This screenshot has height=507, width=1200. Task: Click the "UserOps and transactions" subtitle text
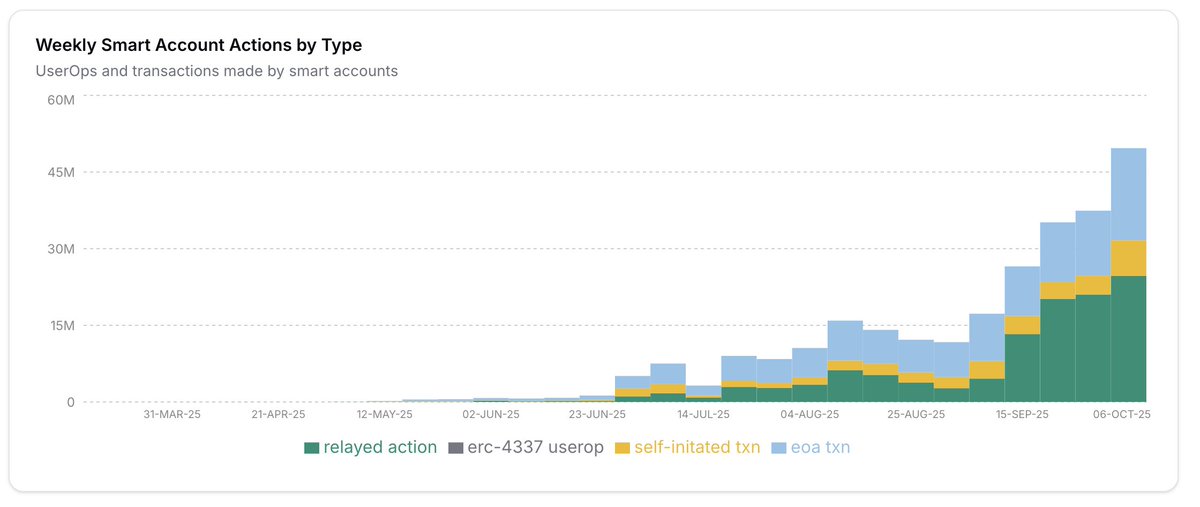[216, 71]
